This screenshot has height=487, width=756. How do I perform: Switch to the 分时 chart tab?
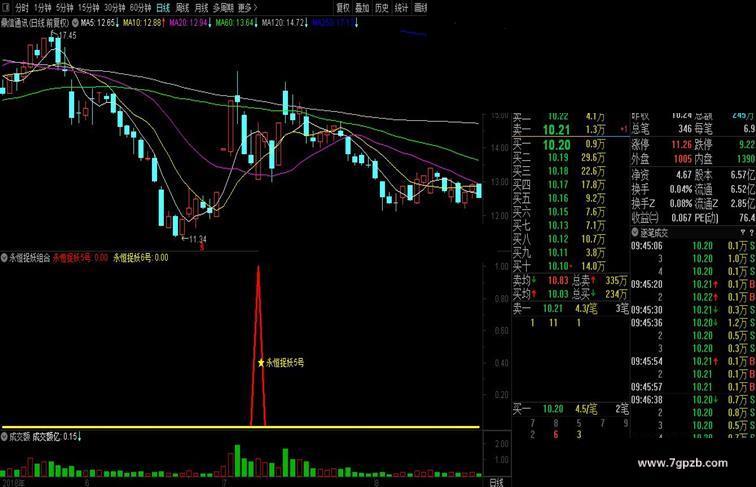tap(22, 8)
